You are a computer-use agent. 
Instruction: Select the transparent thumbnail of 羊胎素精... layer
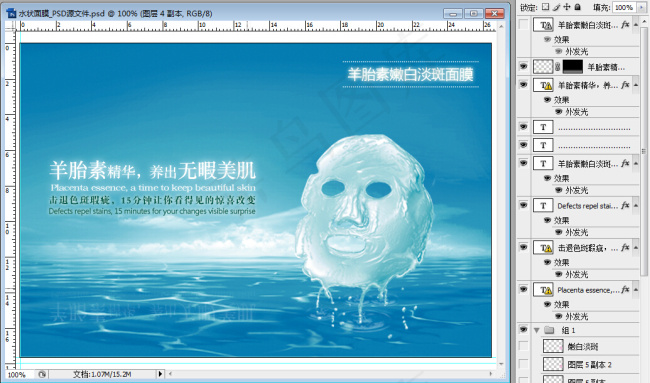pyautogui.click(x=543, y=67)
